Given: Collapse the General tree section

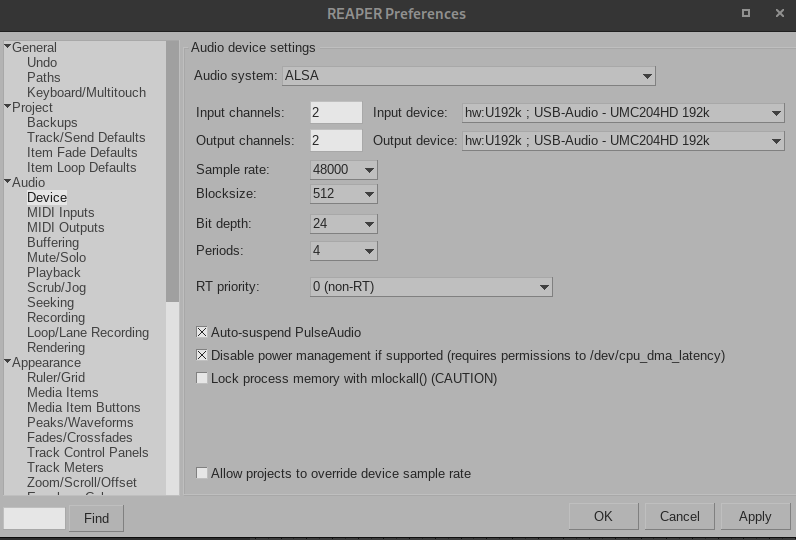Looking at the screenshot, I should click(8, 47).
